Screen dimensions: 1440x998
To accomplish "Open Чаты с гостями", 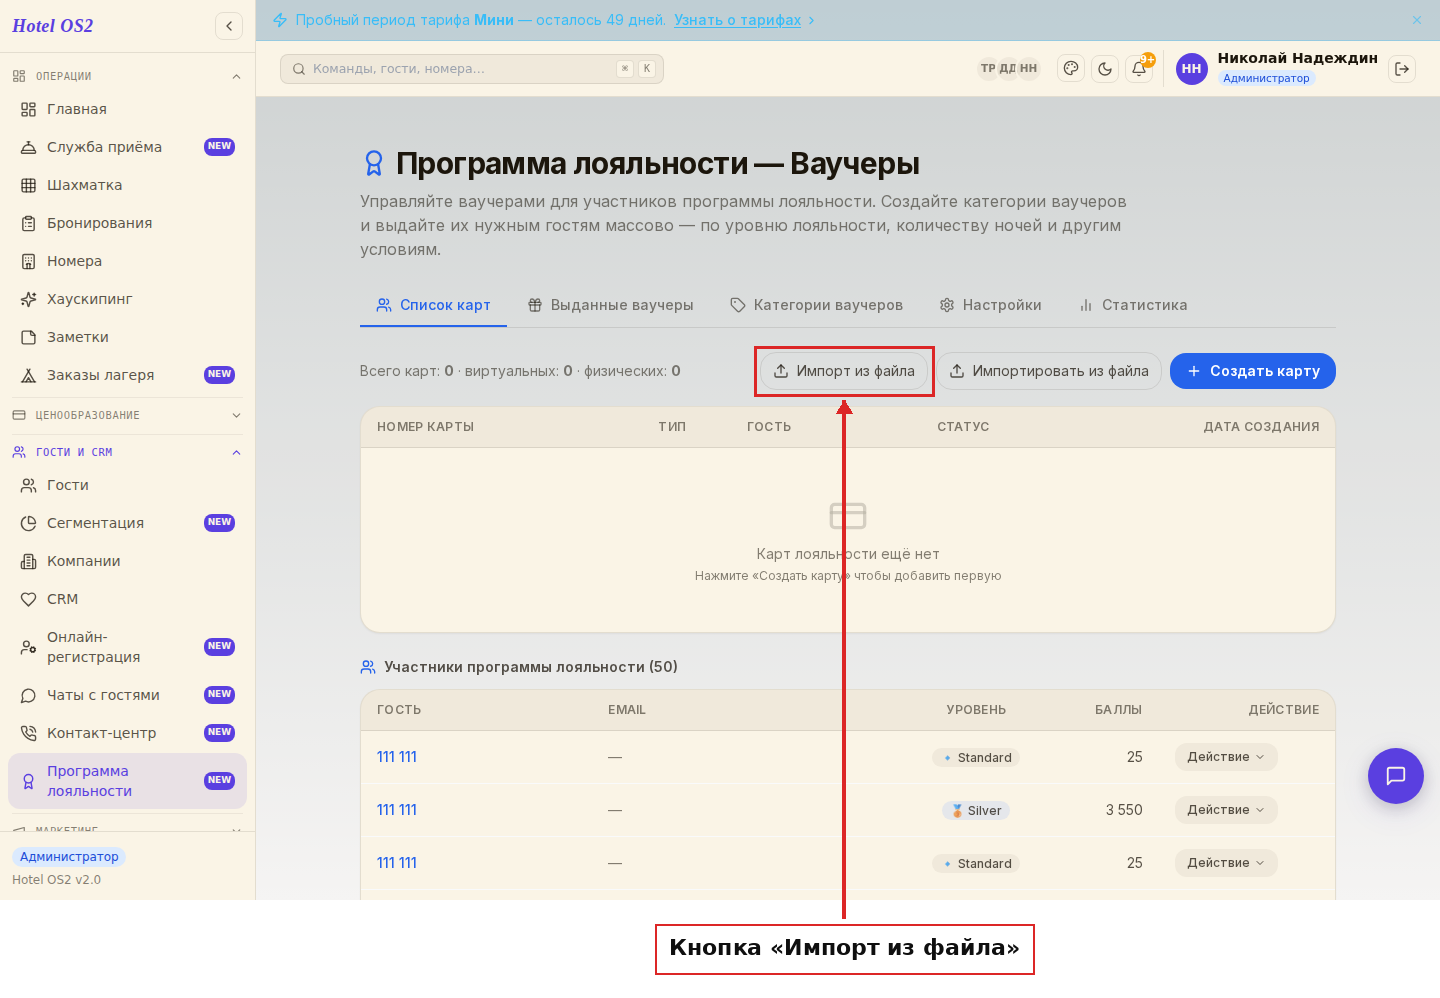I will [x=127, y=695].
